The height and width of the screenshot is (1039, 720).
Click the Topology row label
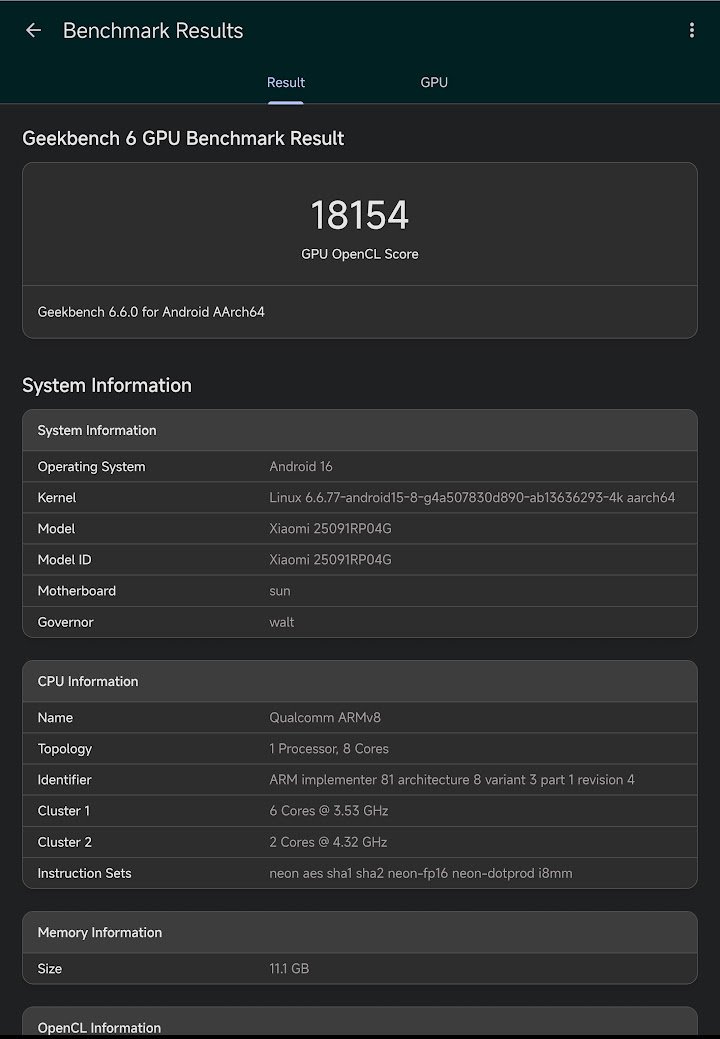click(65, 749)
